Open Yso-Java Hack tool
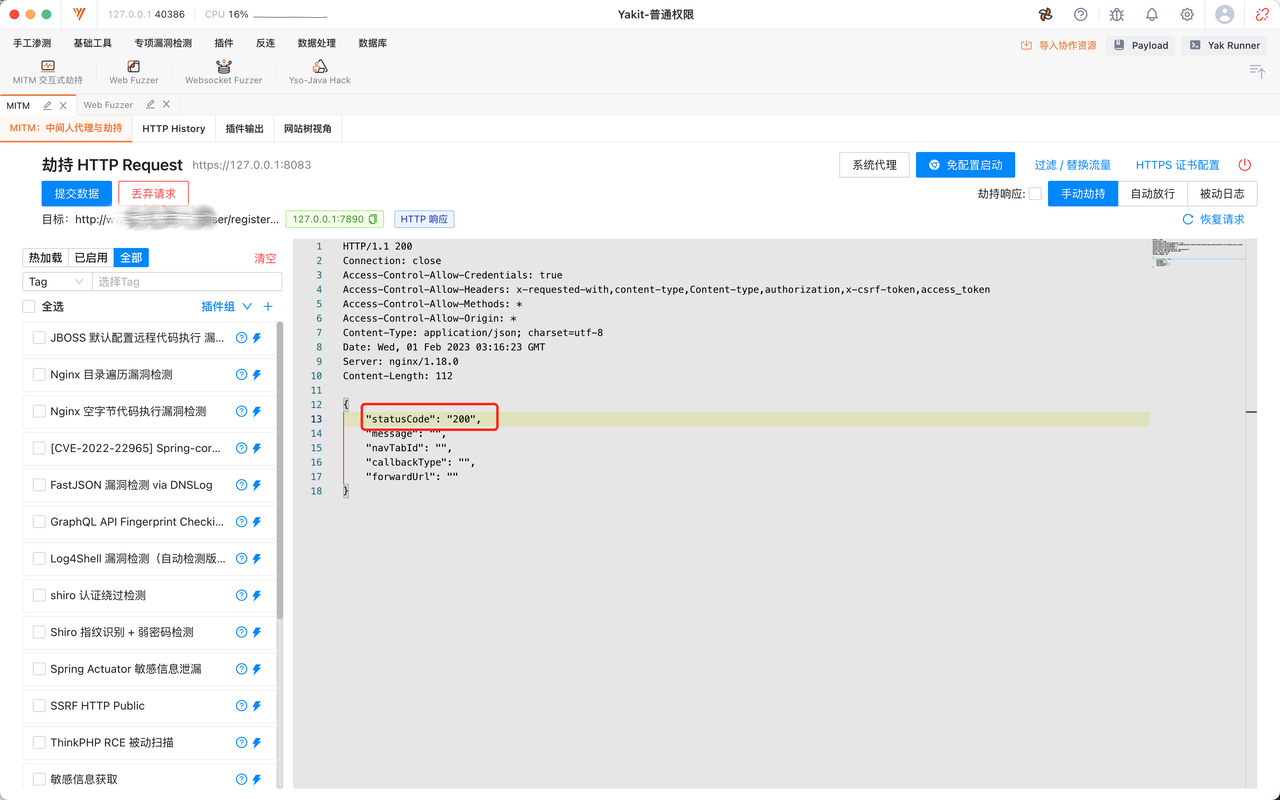 320,72
